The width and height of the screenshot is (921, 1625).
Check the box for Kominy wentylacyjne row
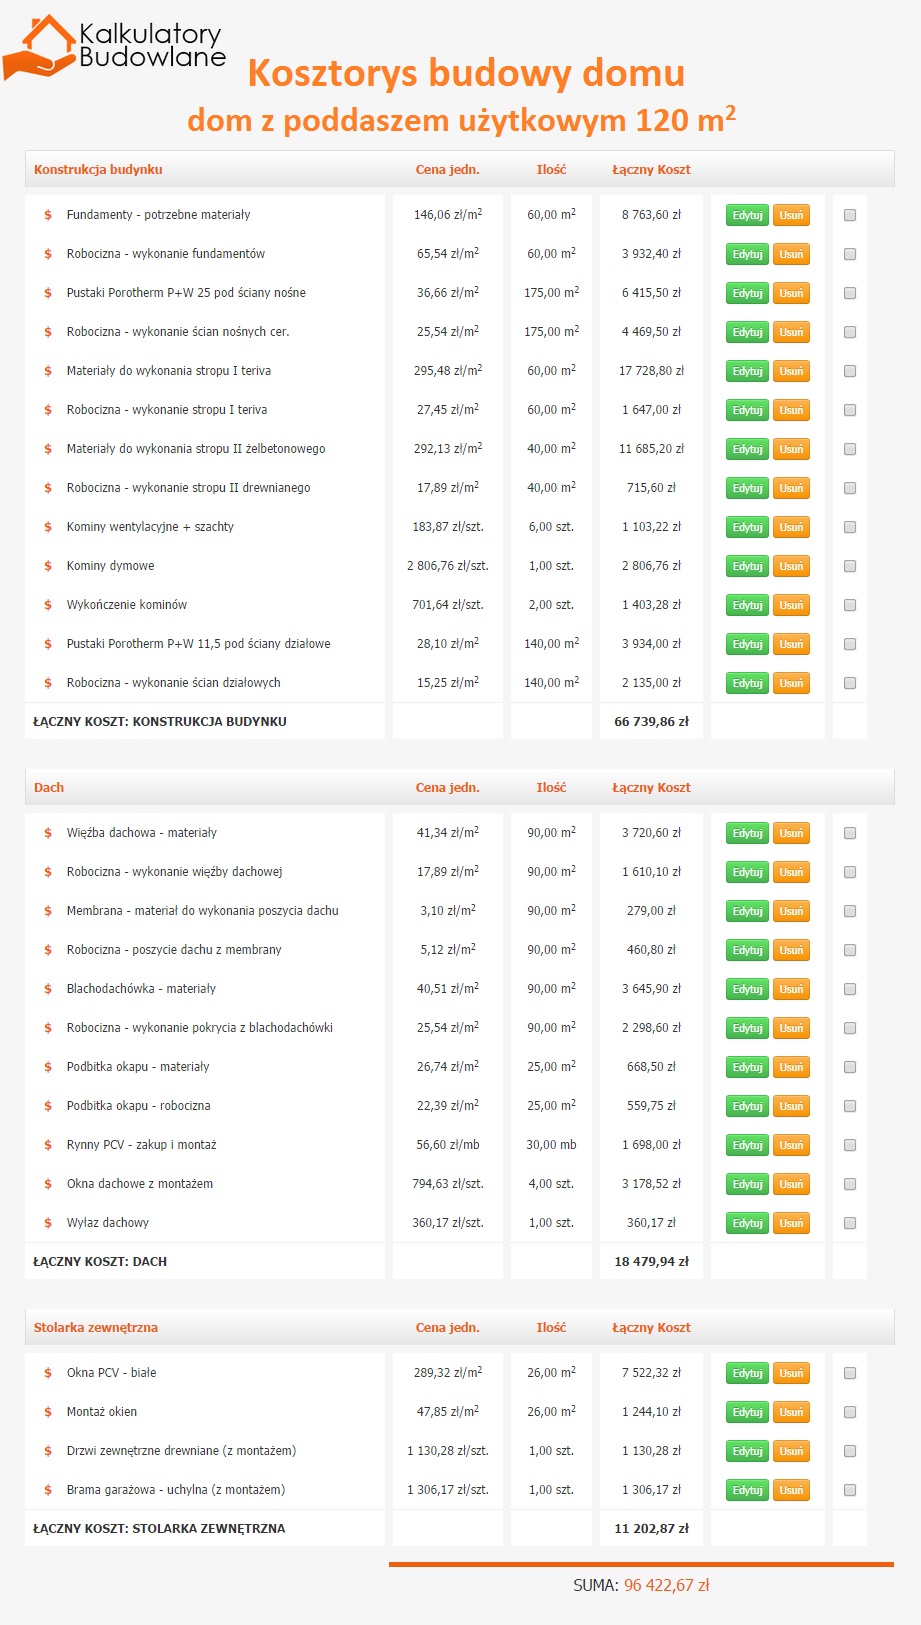pyautogui.click(x=850, y=527)
